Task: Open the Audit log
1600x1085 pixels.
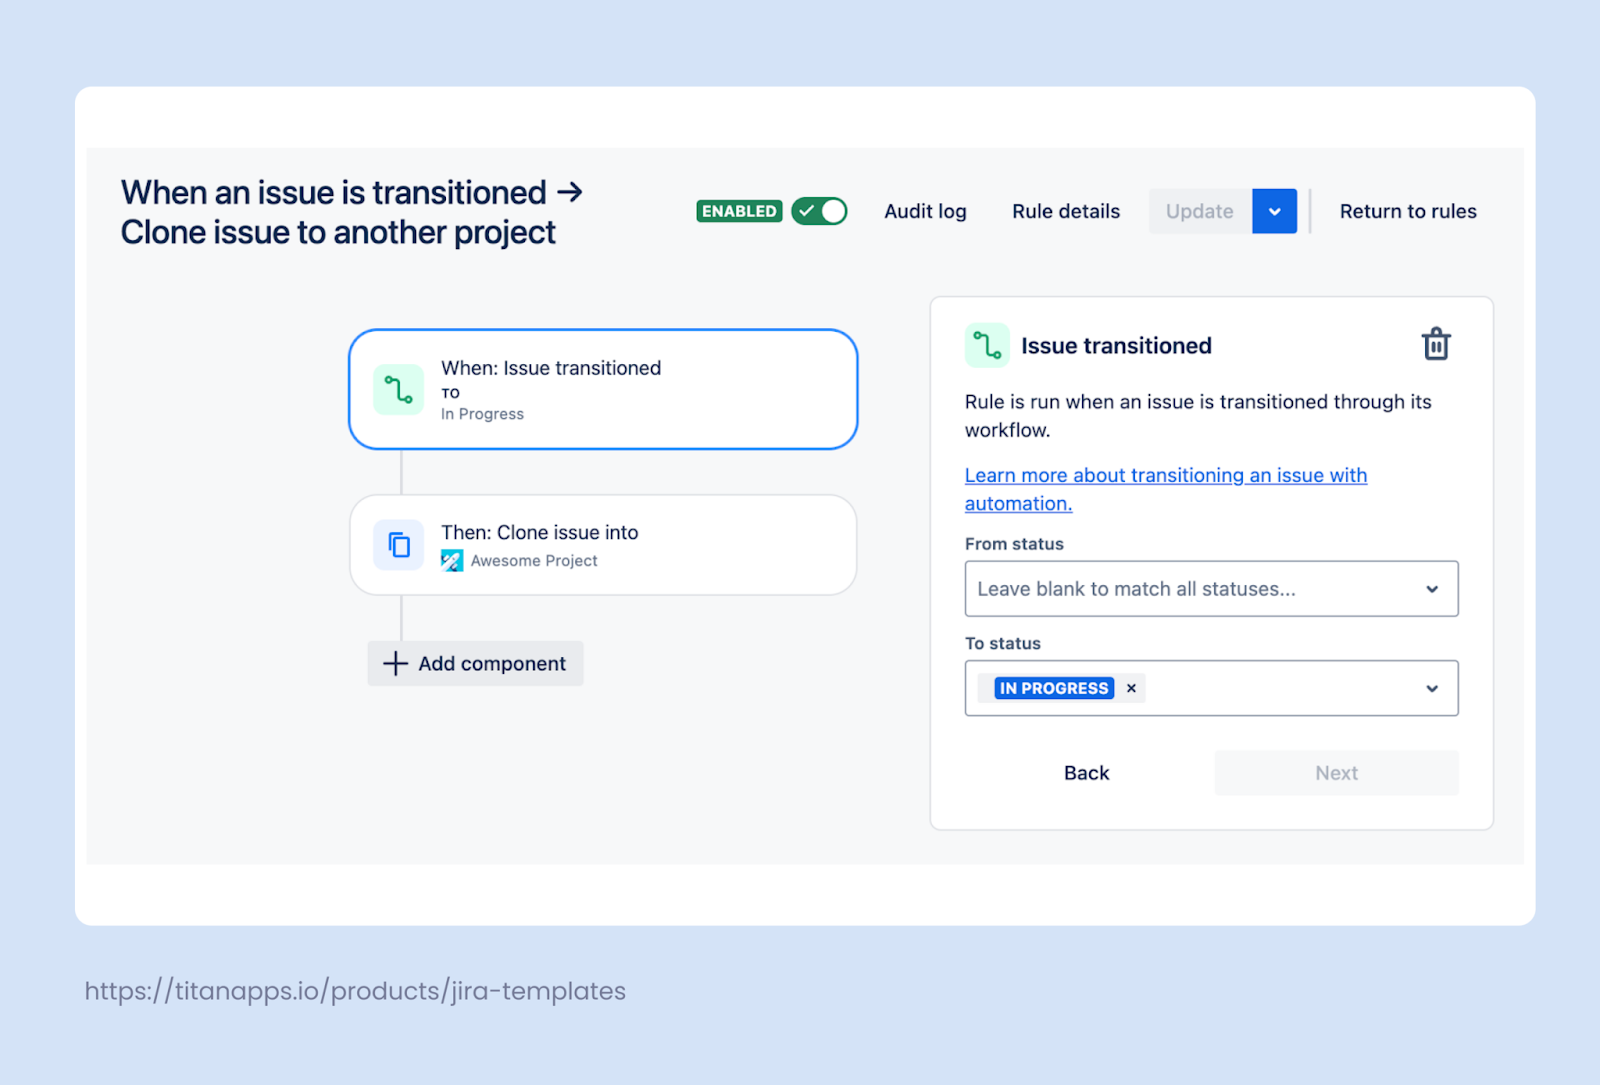Action: [x=924, y=211]
